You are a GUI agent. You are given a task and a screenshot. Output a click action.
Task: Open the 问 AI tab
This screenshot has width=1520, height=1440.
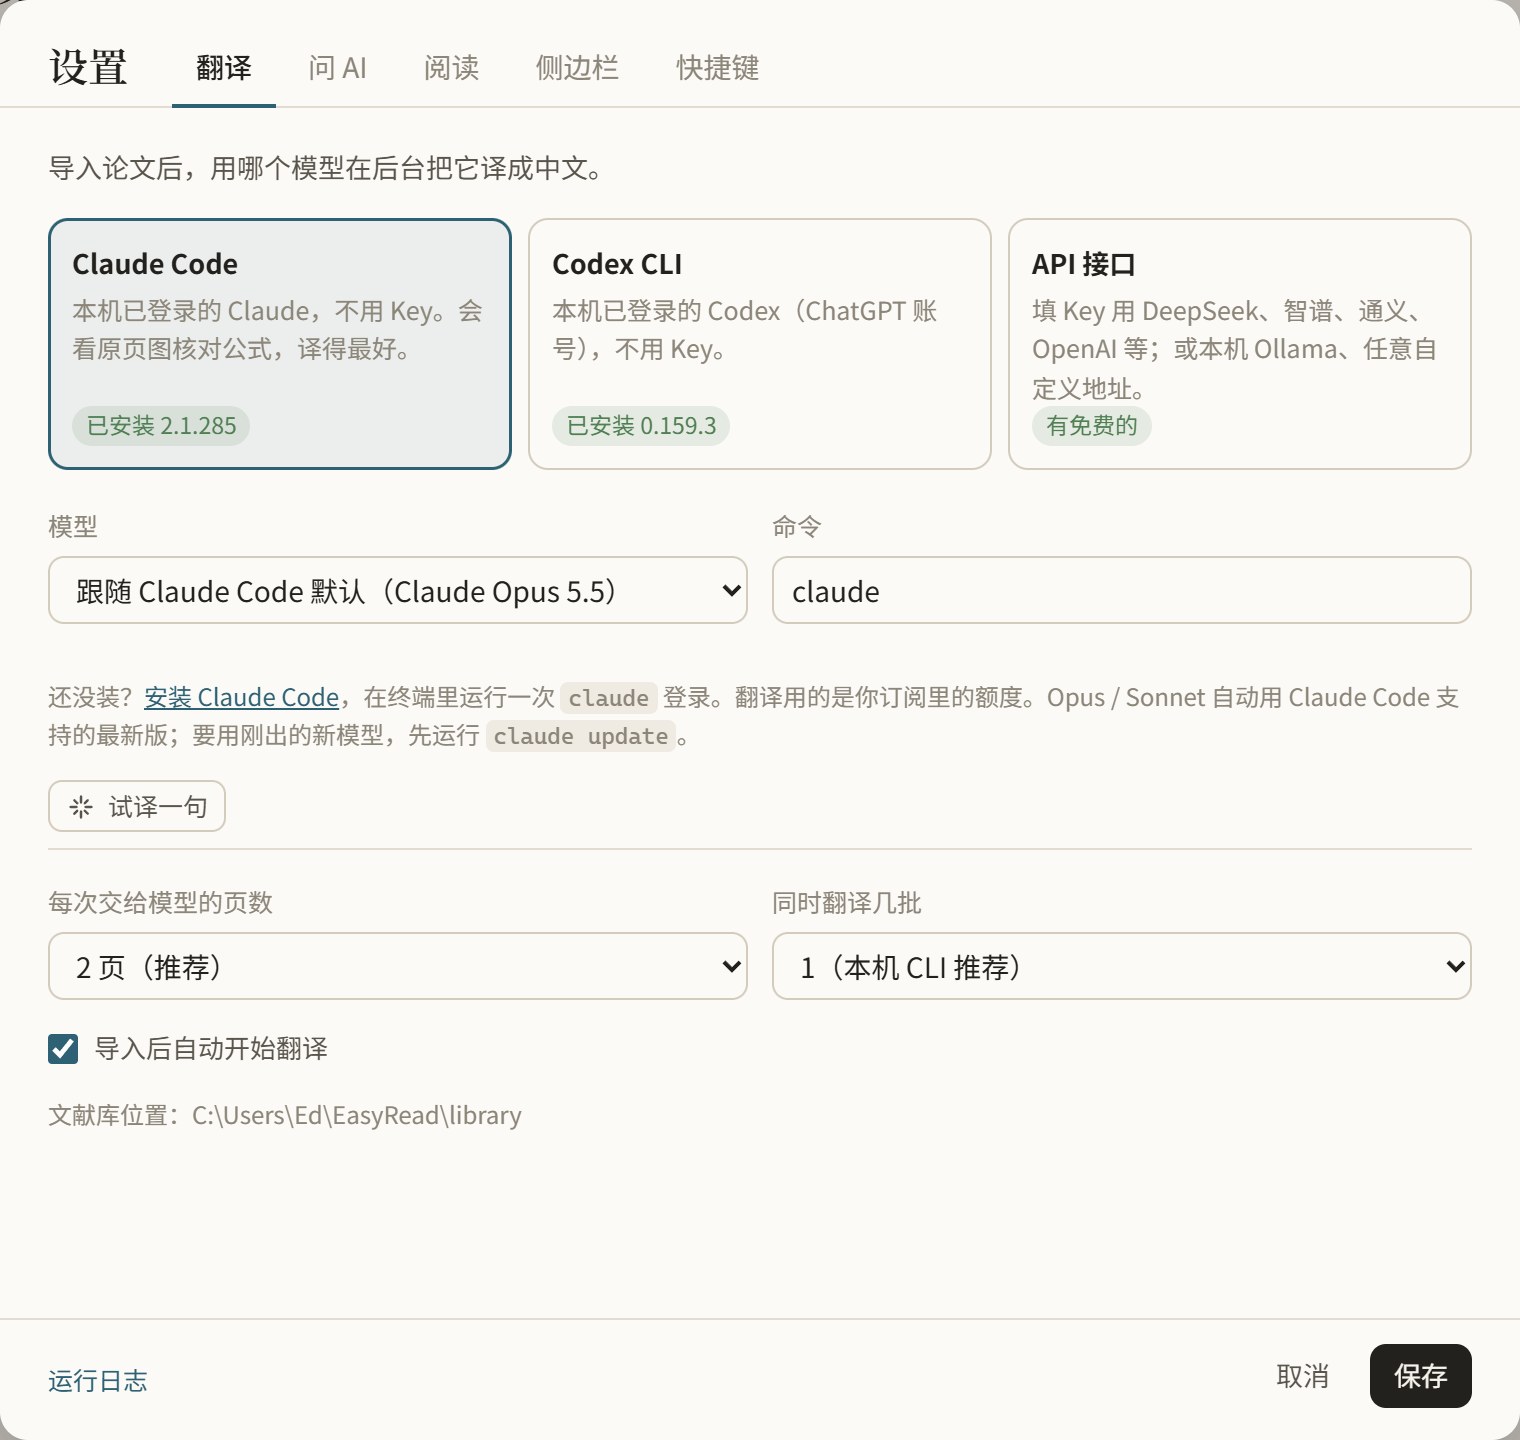coord(337,68)
